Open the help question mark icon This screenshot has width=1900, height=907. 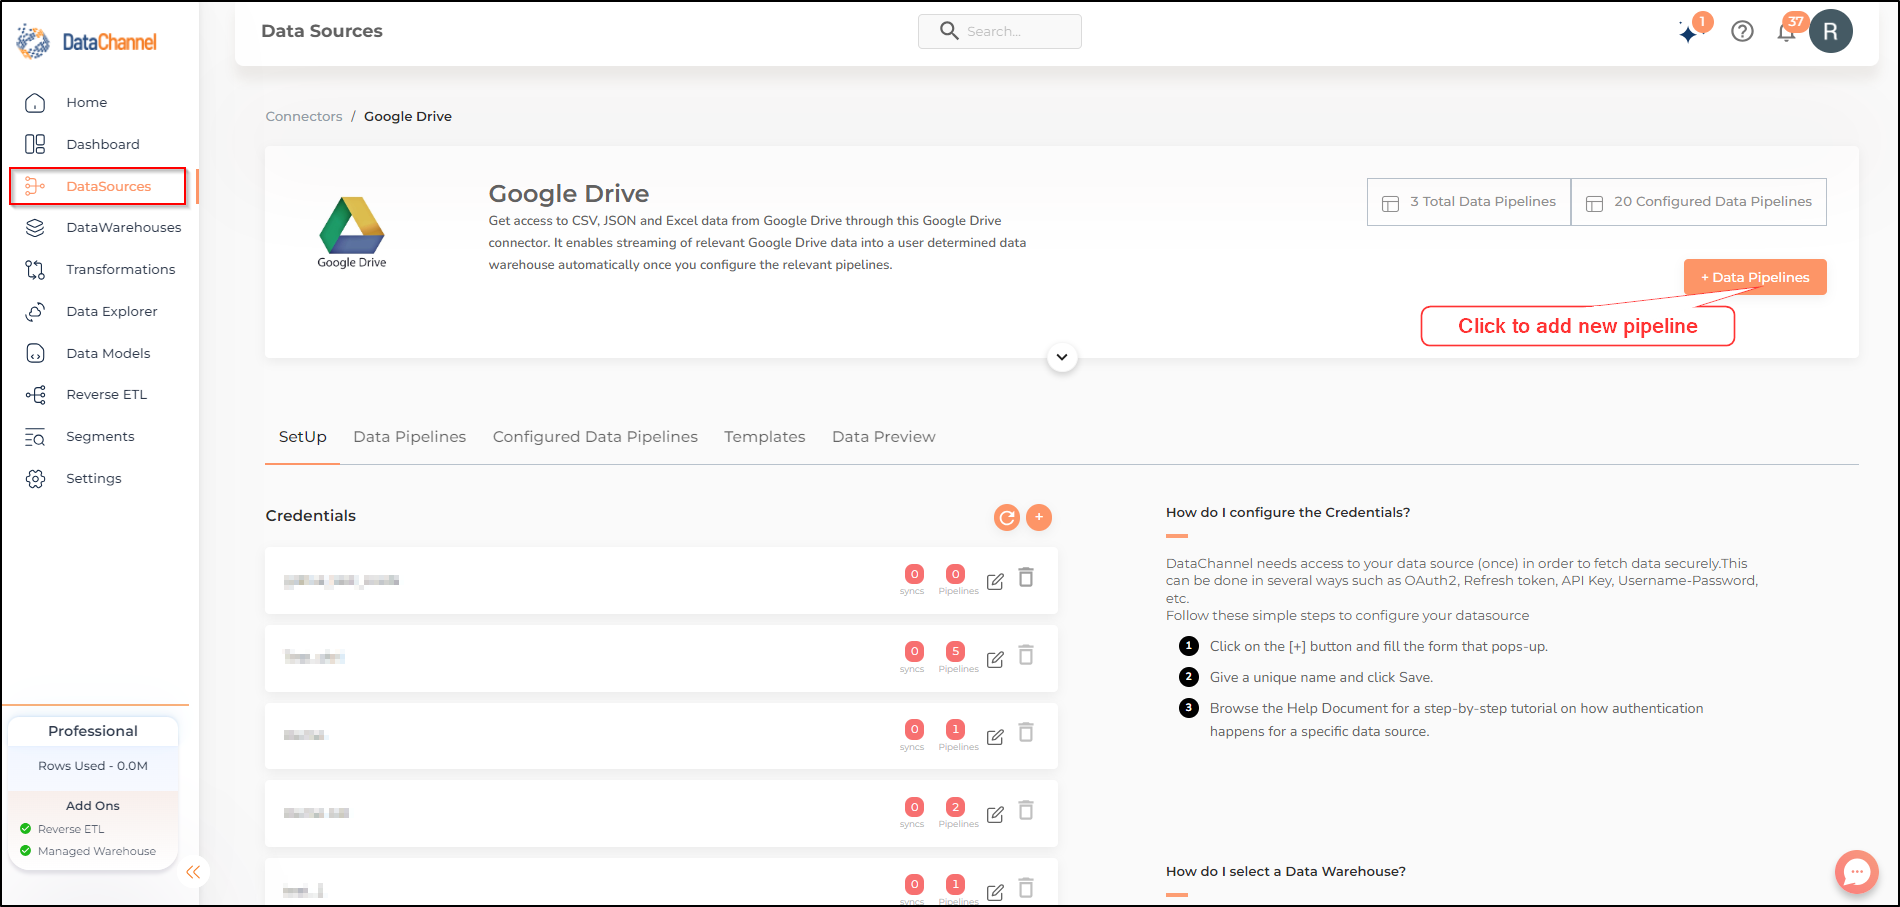tap(1742, 31)
